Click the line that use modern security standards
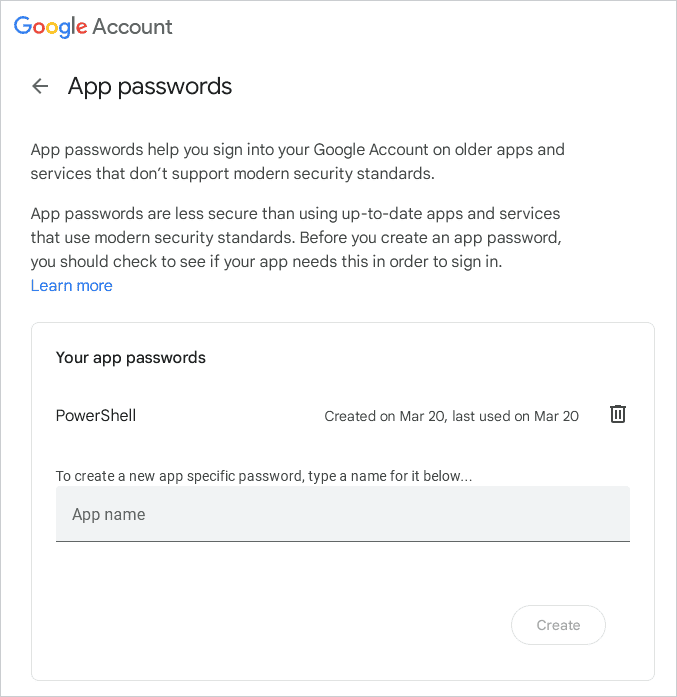The height and width of the screenshot is (697, 677). coord(296,238)
